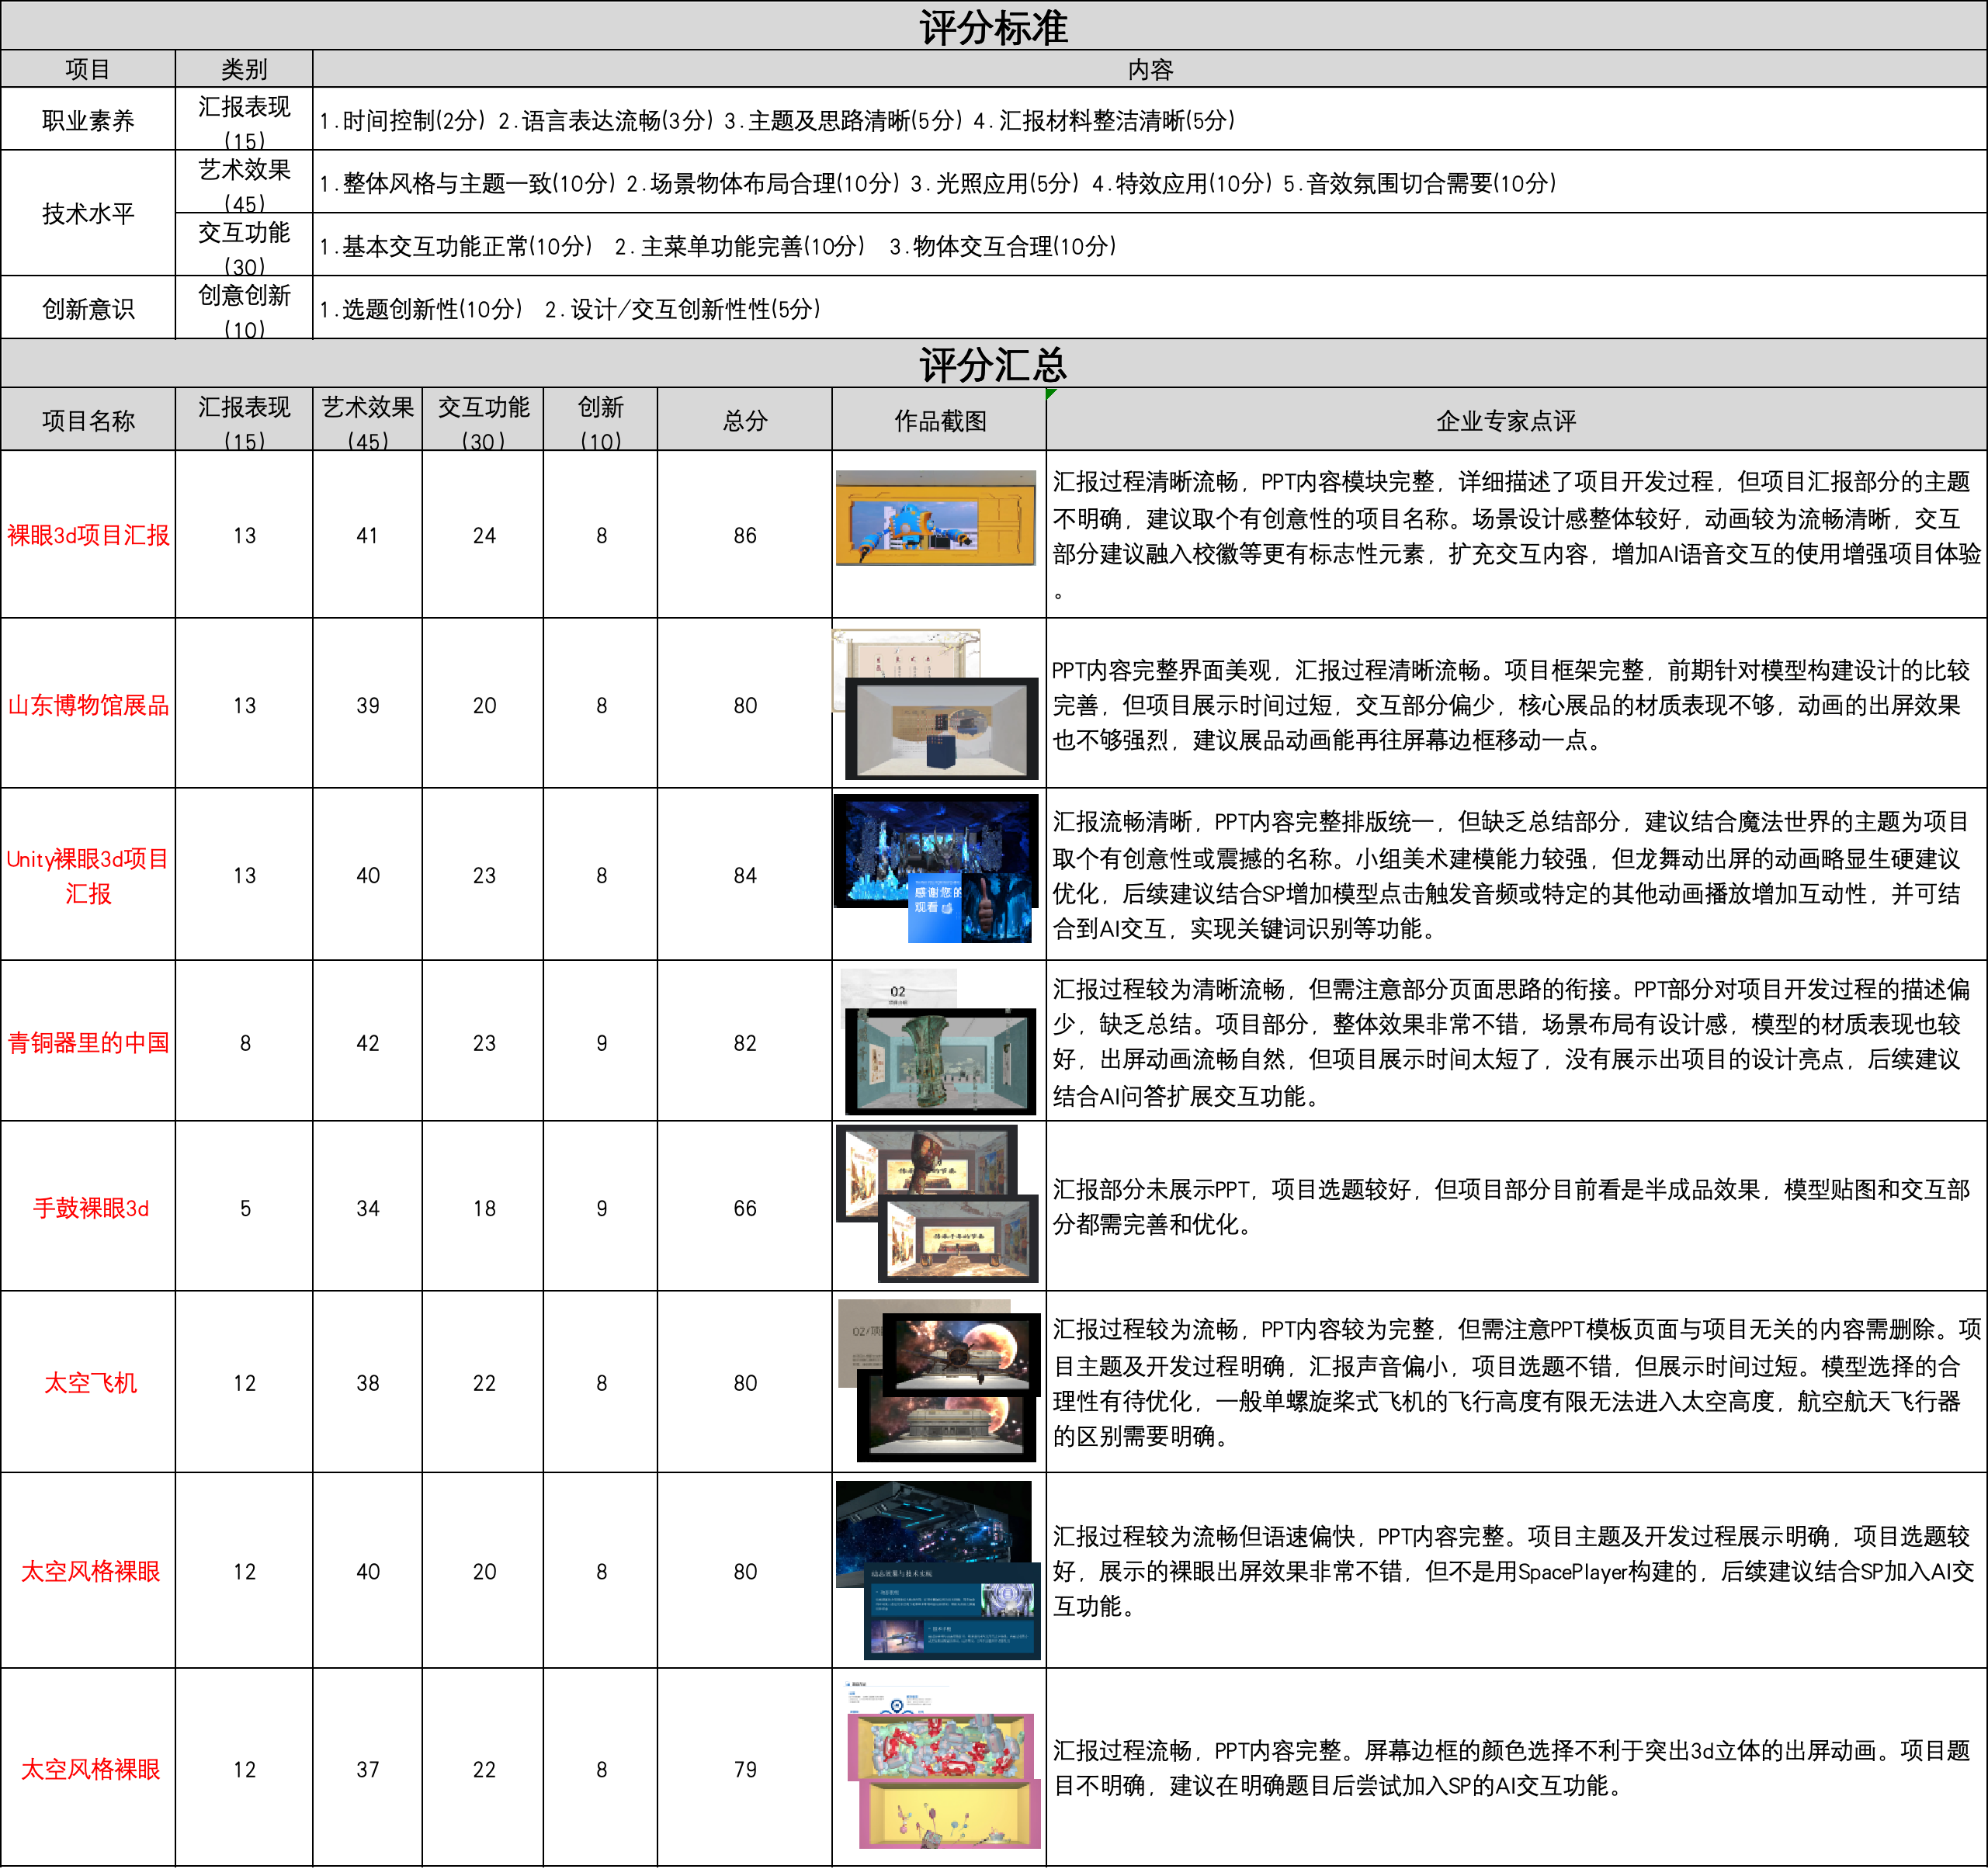Select the 手鼓裸眼3d screenshot image
Viewport: 1988px width, 1869px height.
point(938,1205)
